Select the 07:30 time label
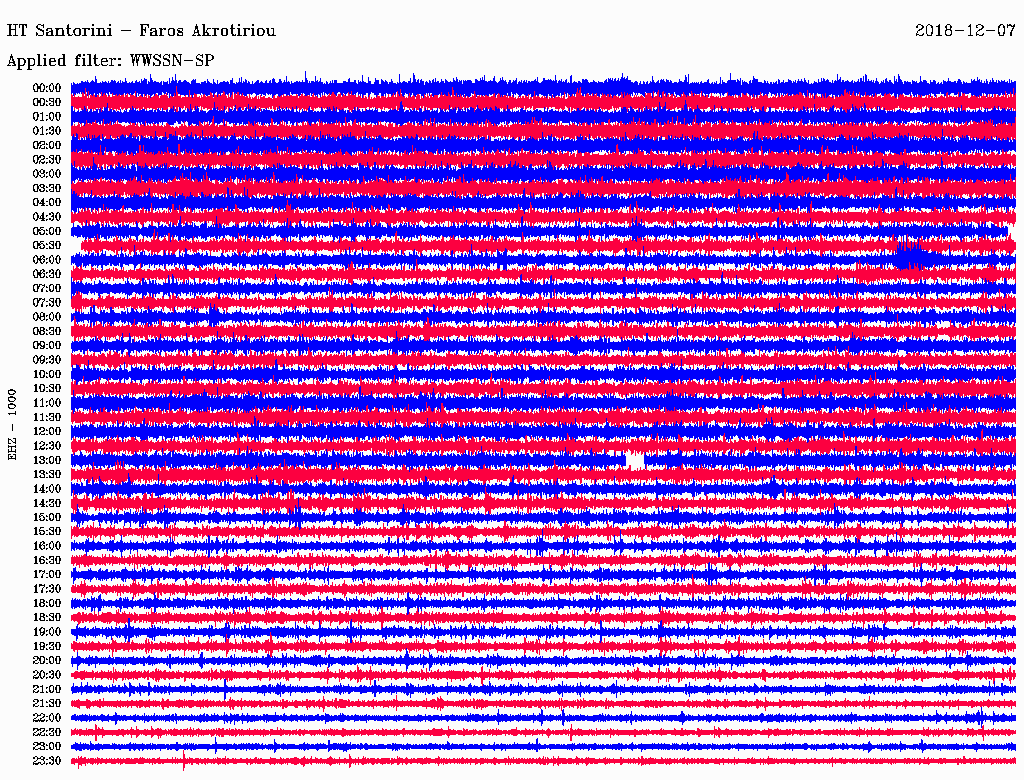 47,303
